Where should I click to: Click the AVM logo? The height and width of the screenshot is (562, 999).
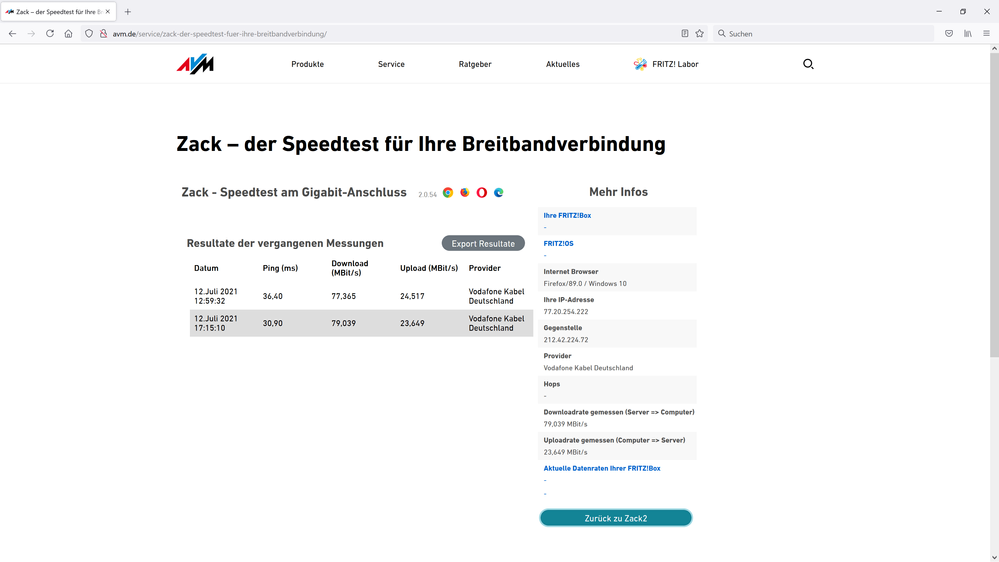click(x=195, y=64)
